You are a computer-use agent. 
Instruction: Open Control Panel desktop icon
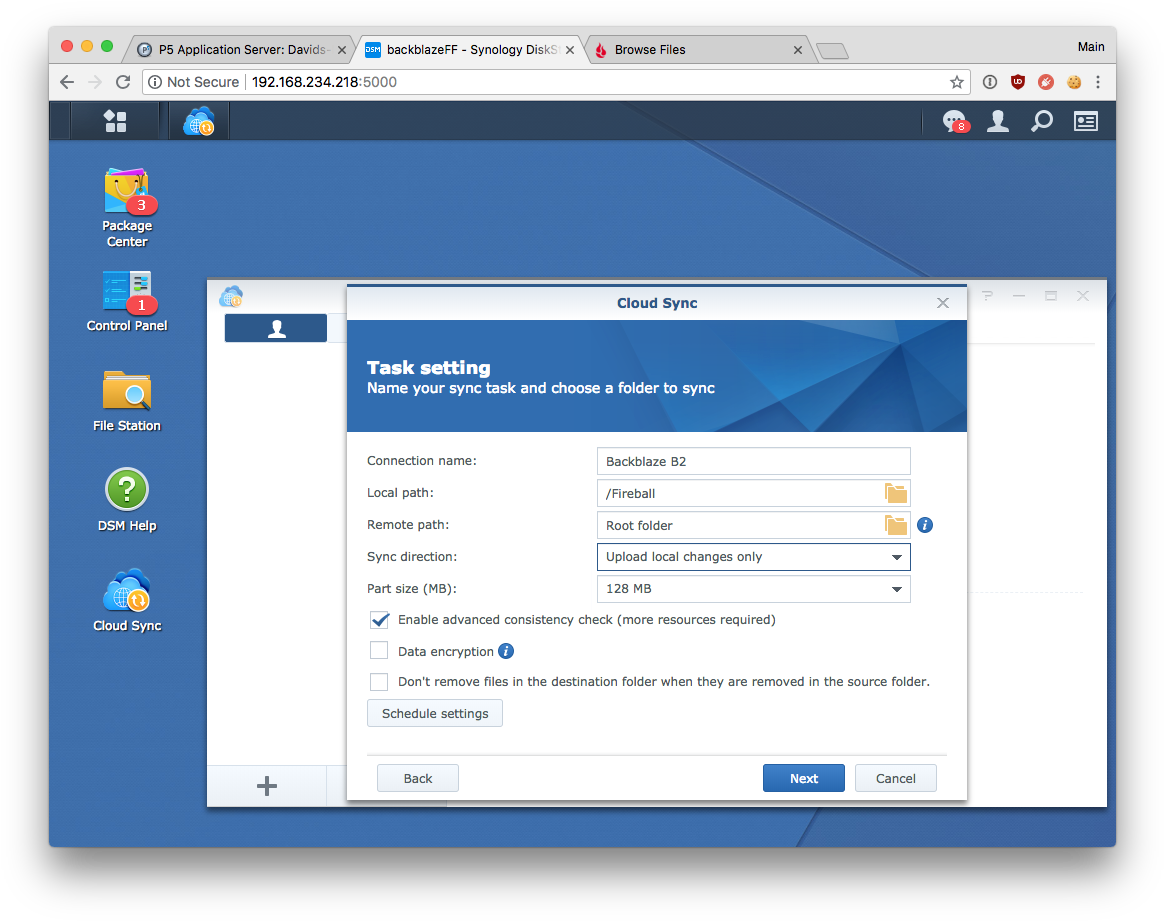point(127,301)
